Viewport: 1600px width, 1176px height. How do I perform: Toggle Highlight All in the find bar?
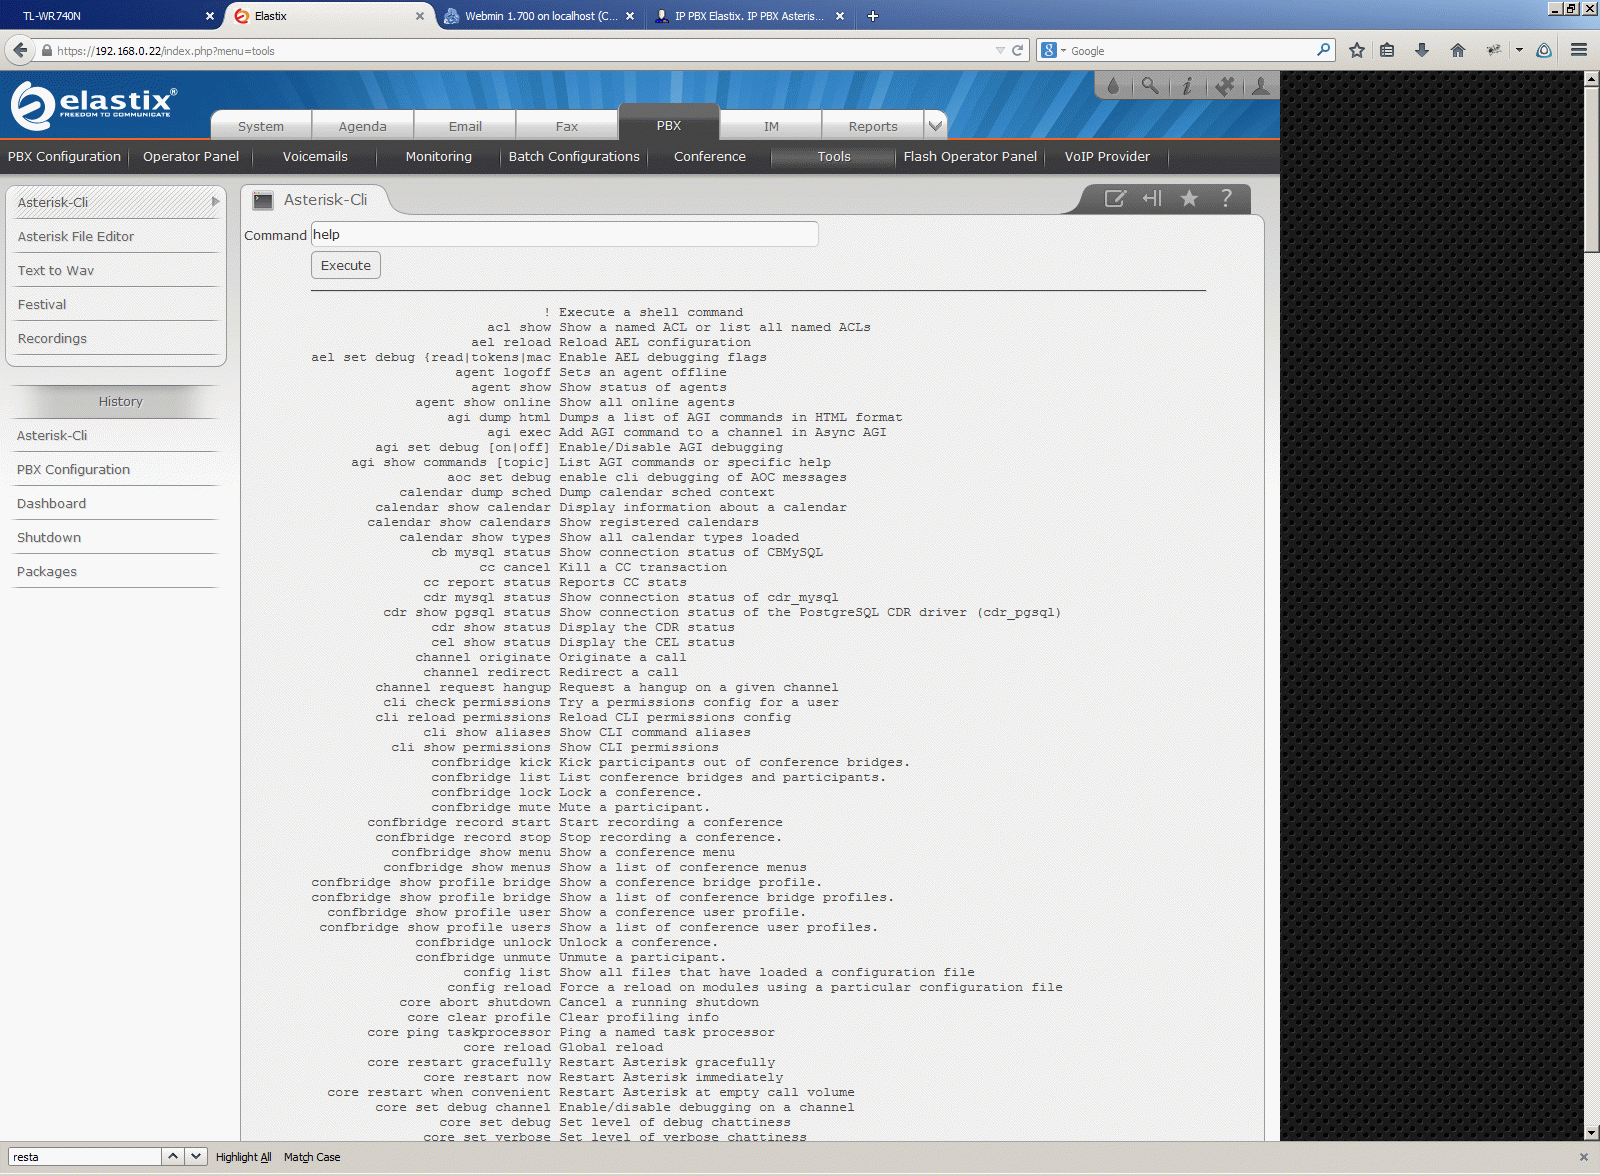(244, 1157)
